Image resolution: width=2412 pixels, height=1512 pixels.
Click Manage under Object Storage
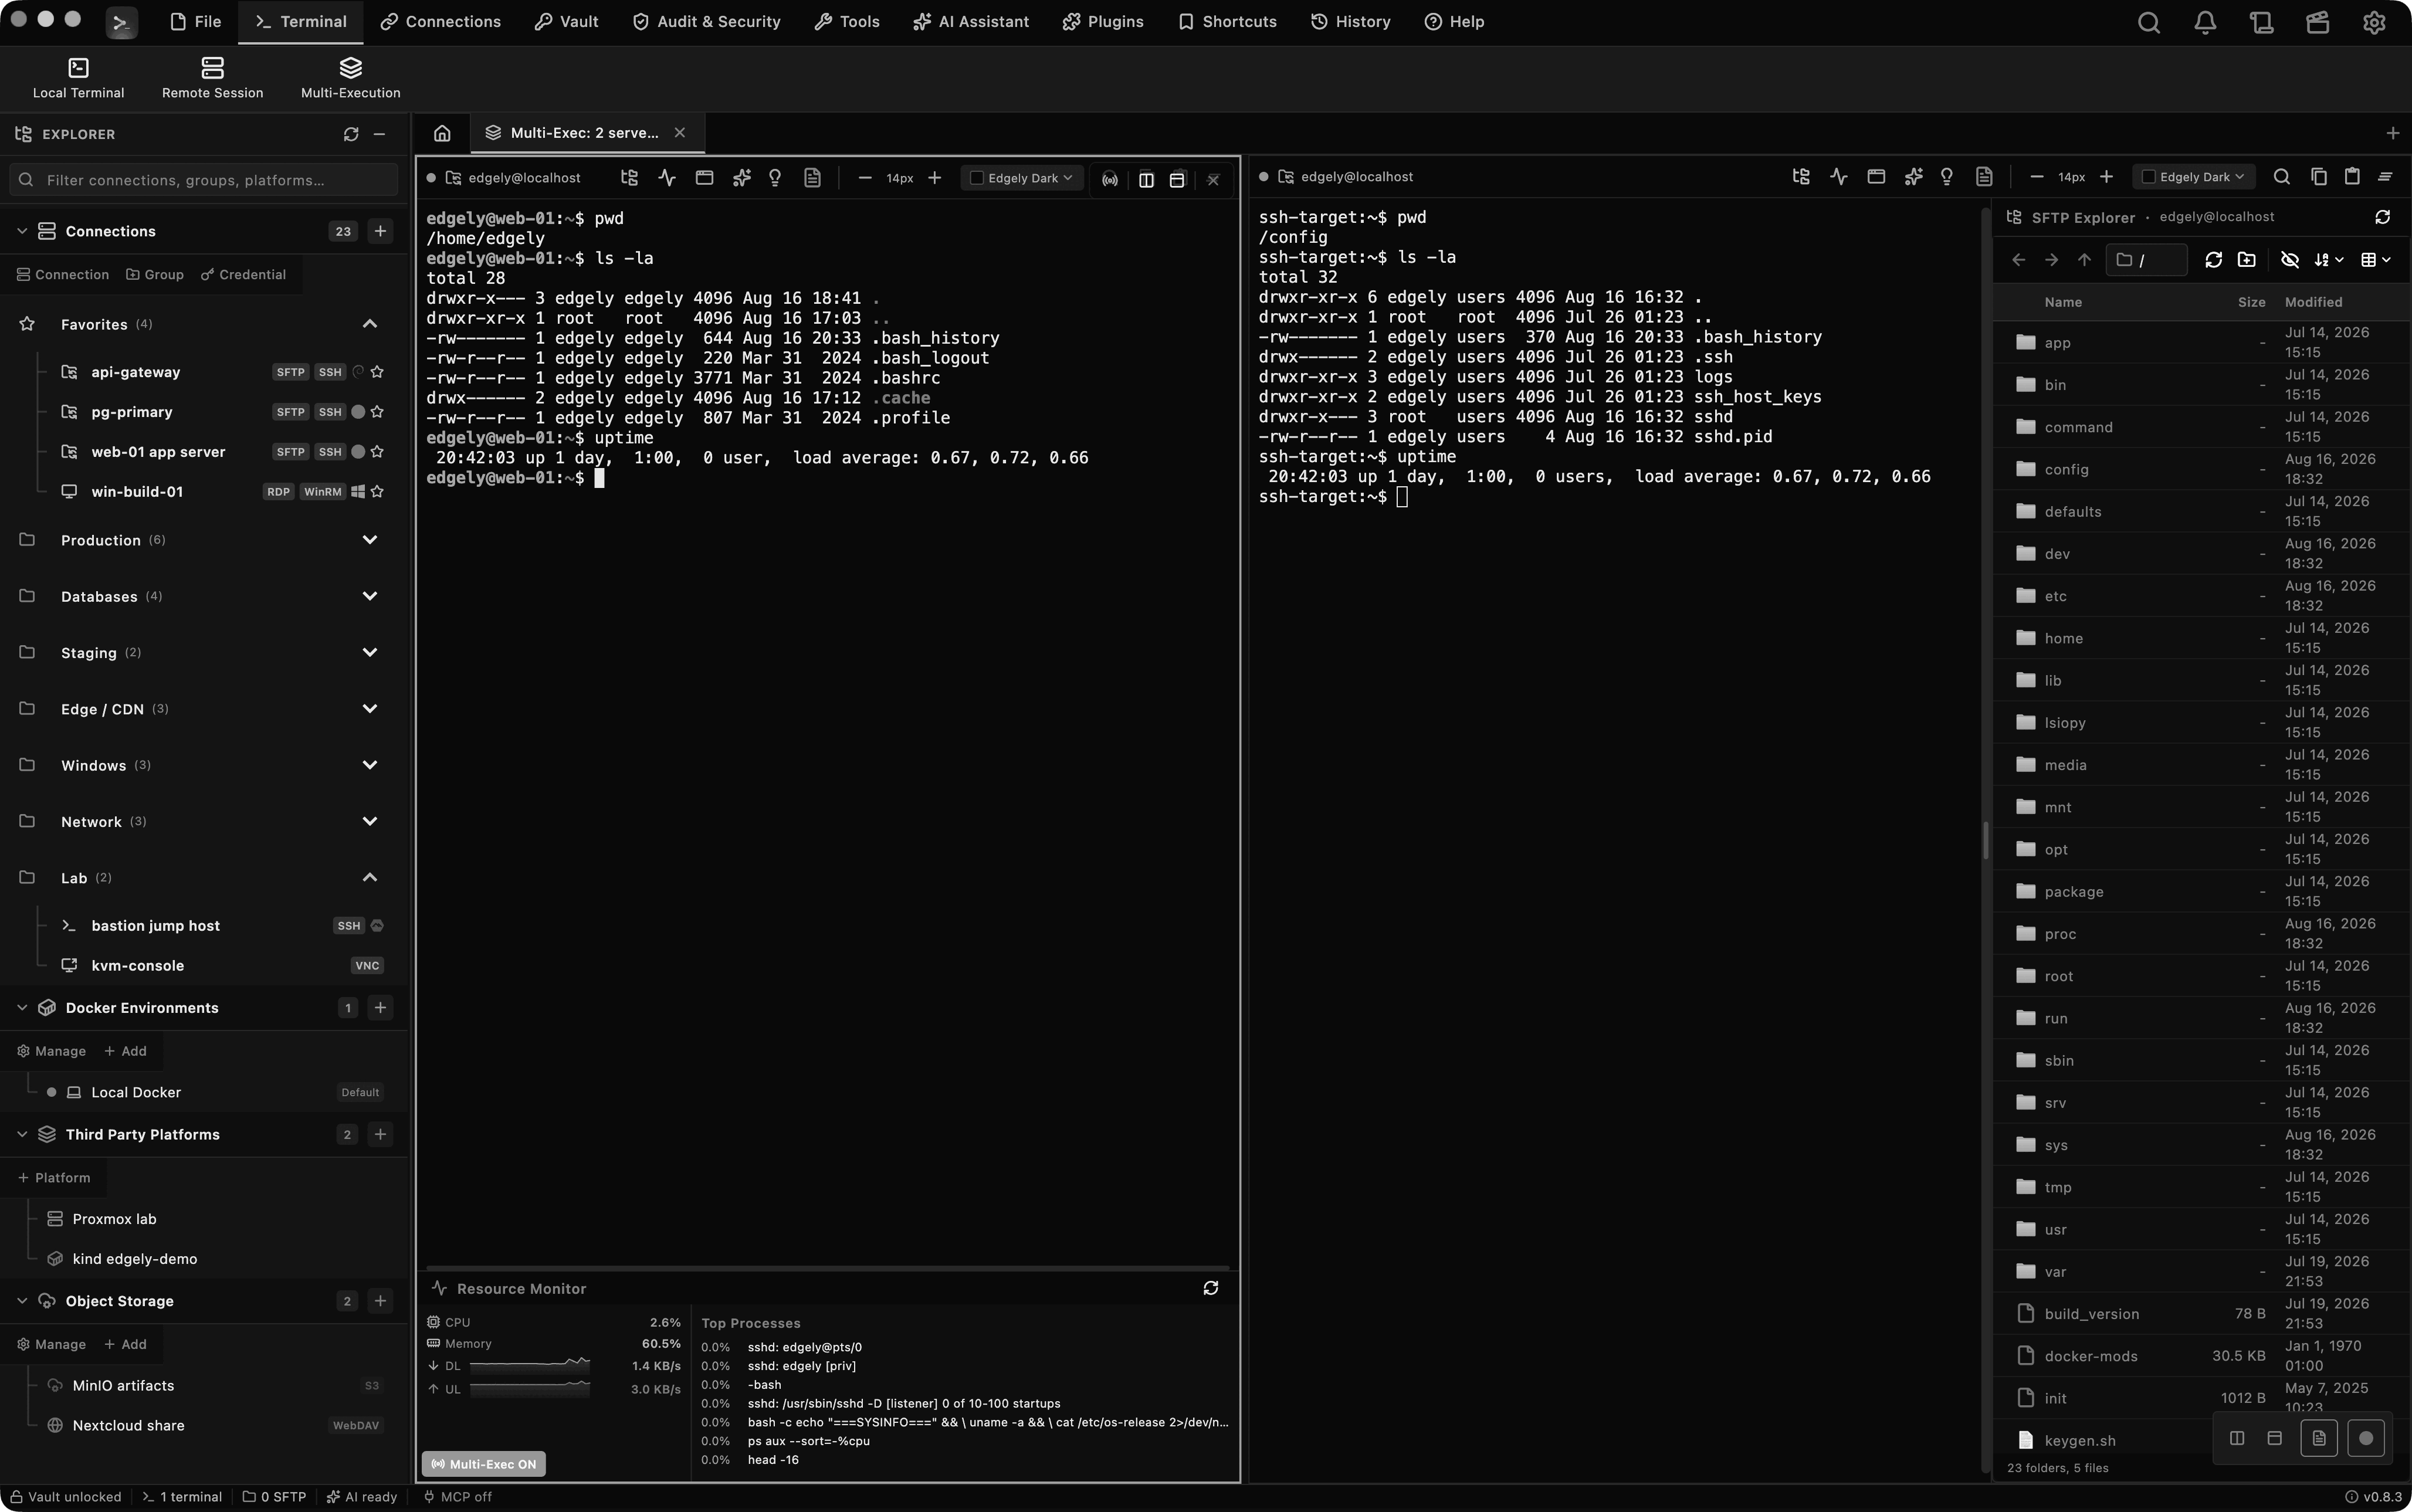pos(52,1345)
